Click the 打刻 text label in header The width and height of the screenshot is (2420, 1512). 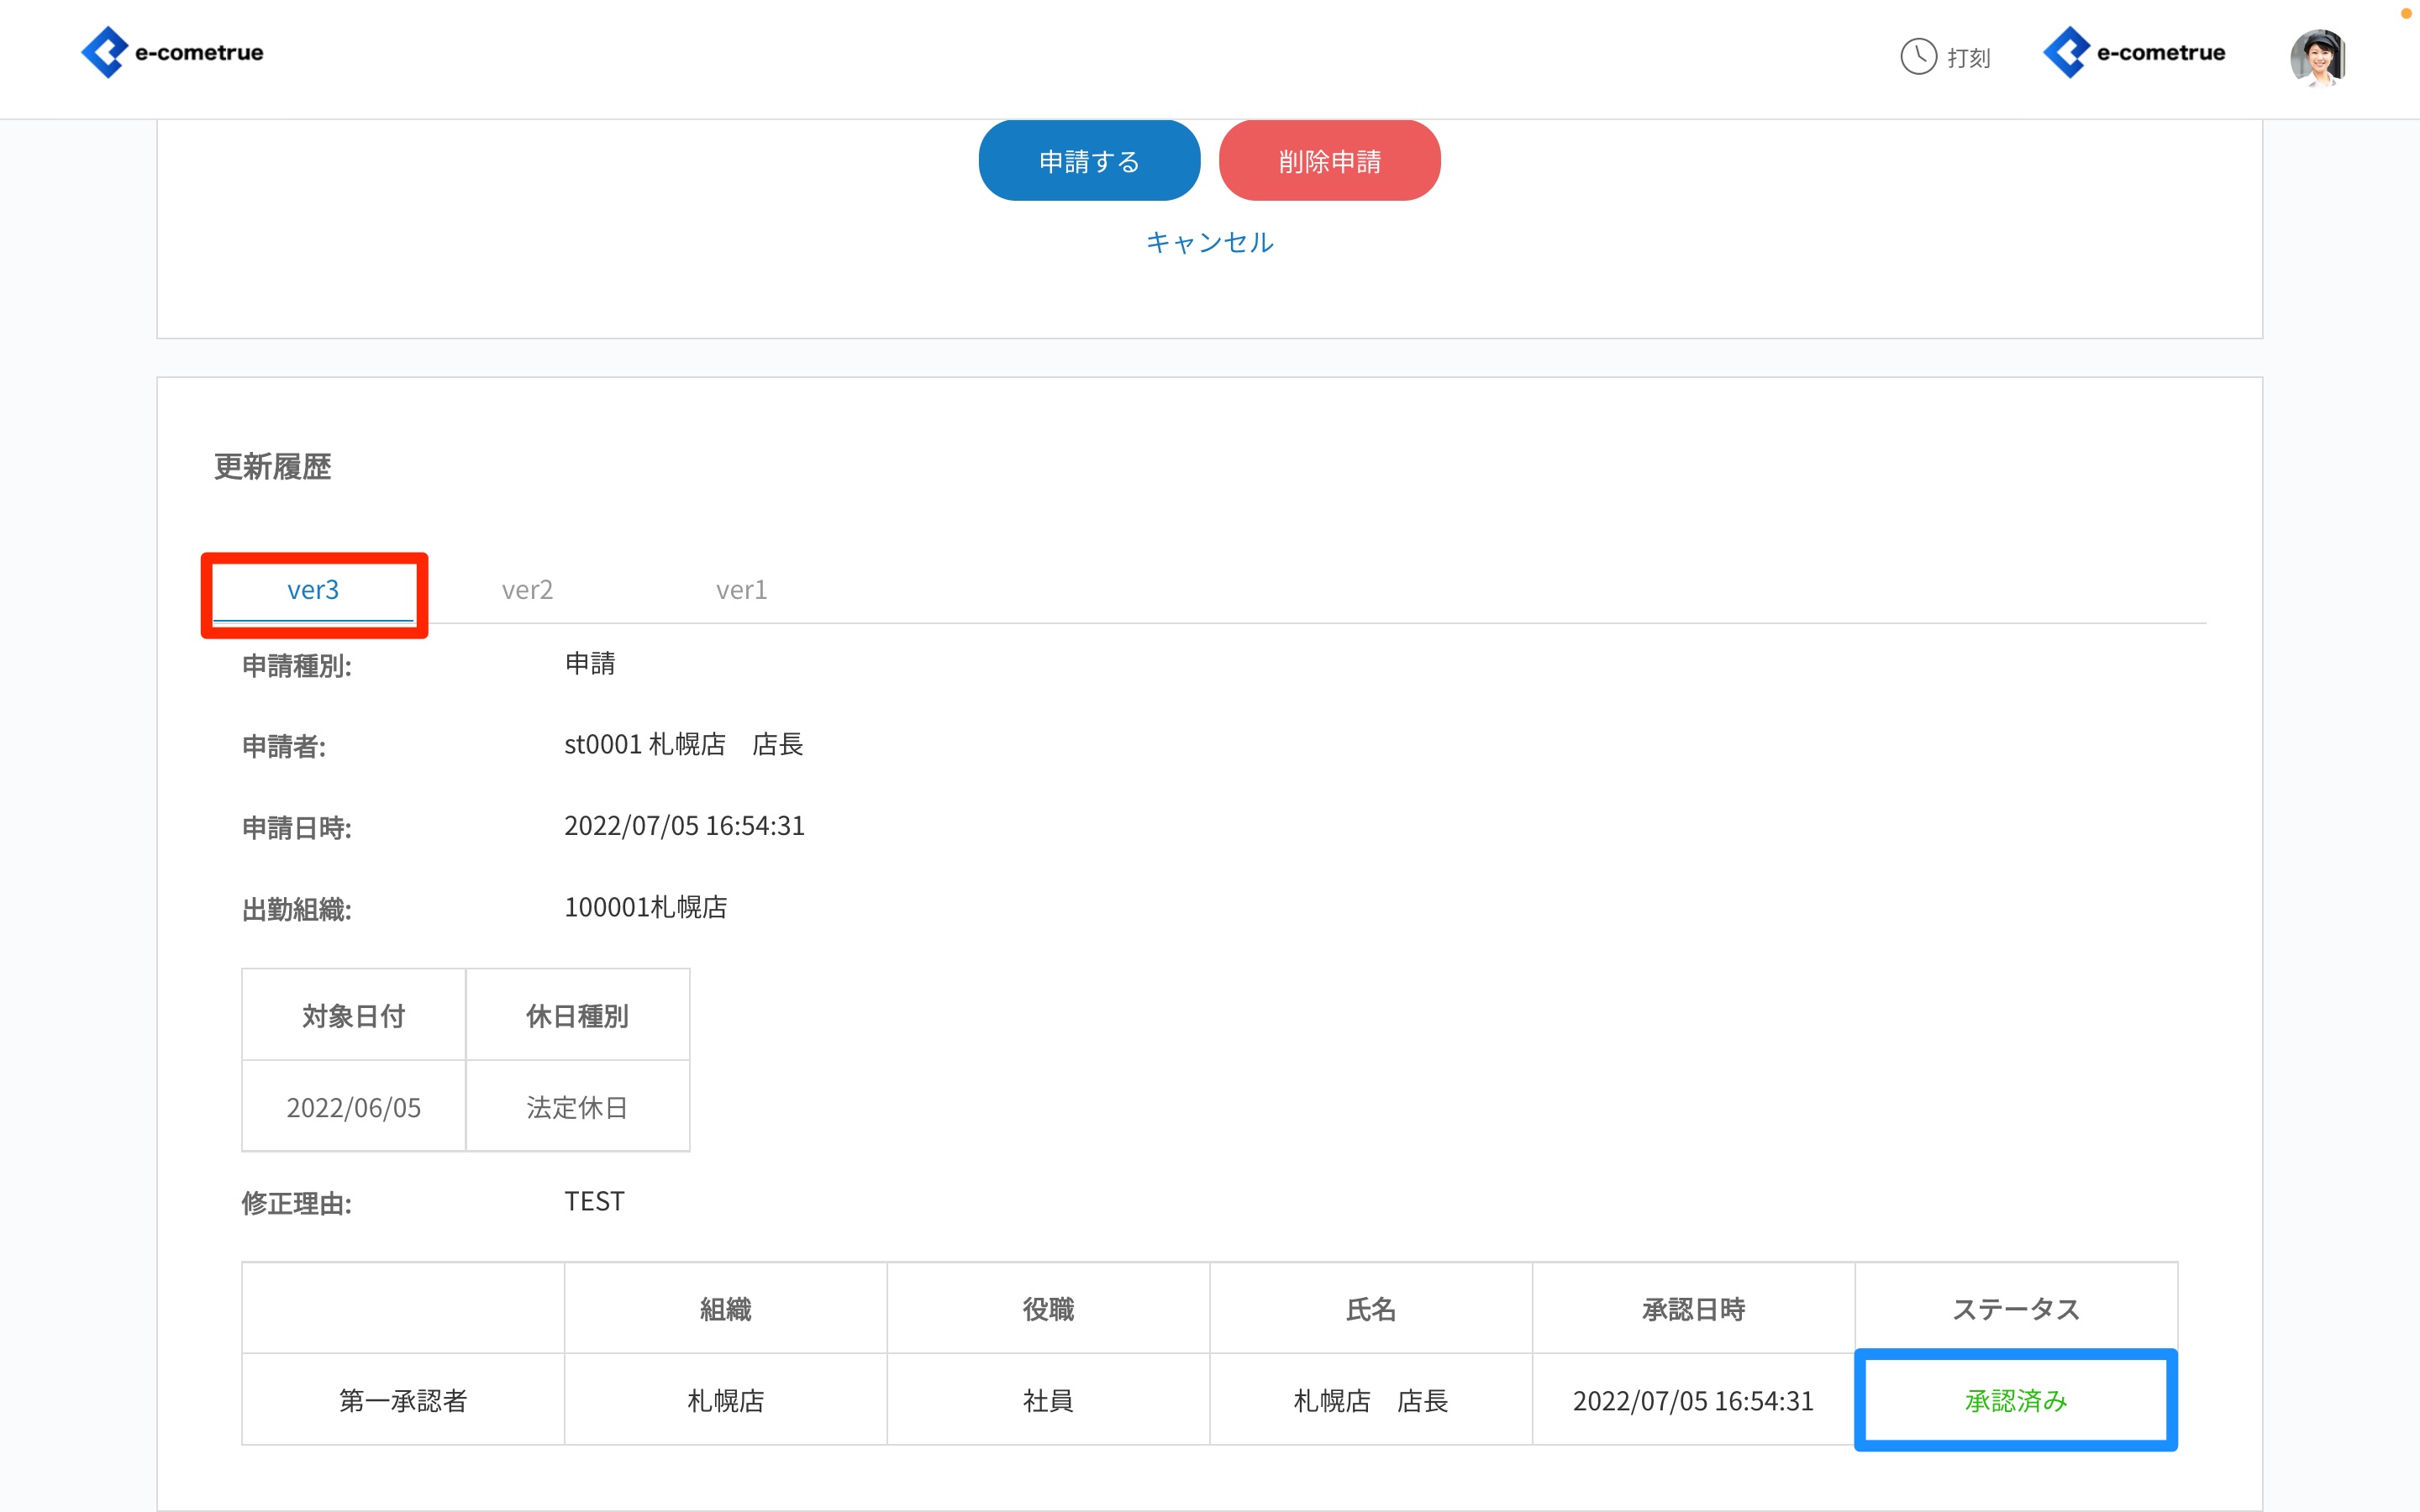point(1968,58)
